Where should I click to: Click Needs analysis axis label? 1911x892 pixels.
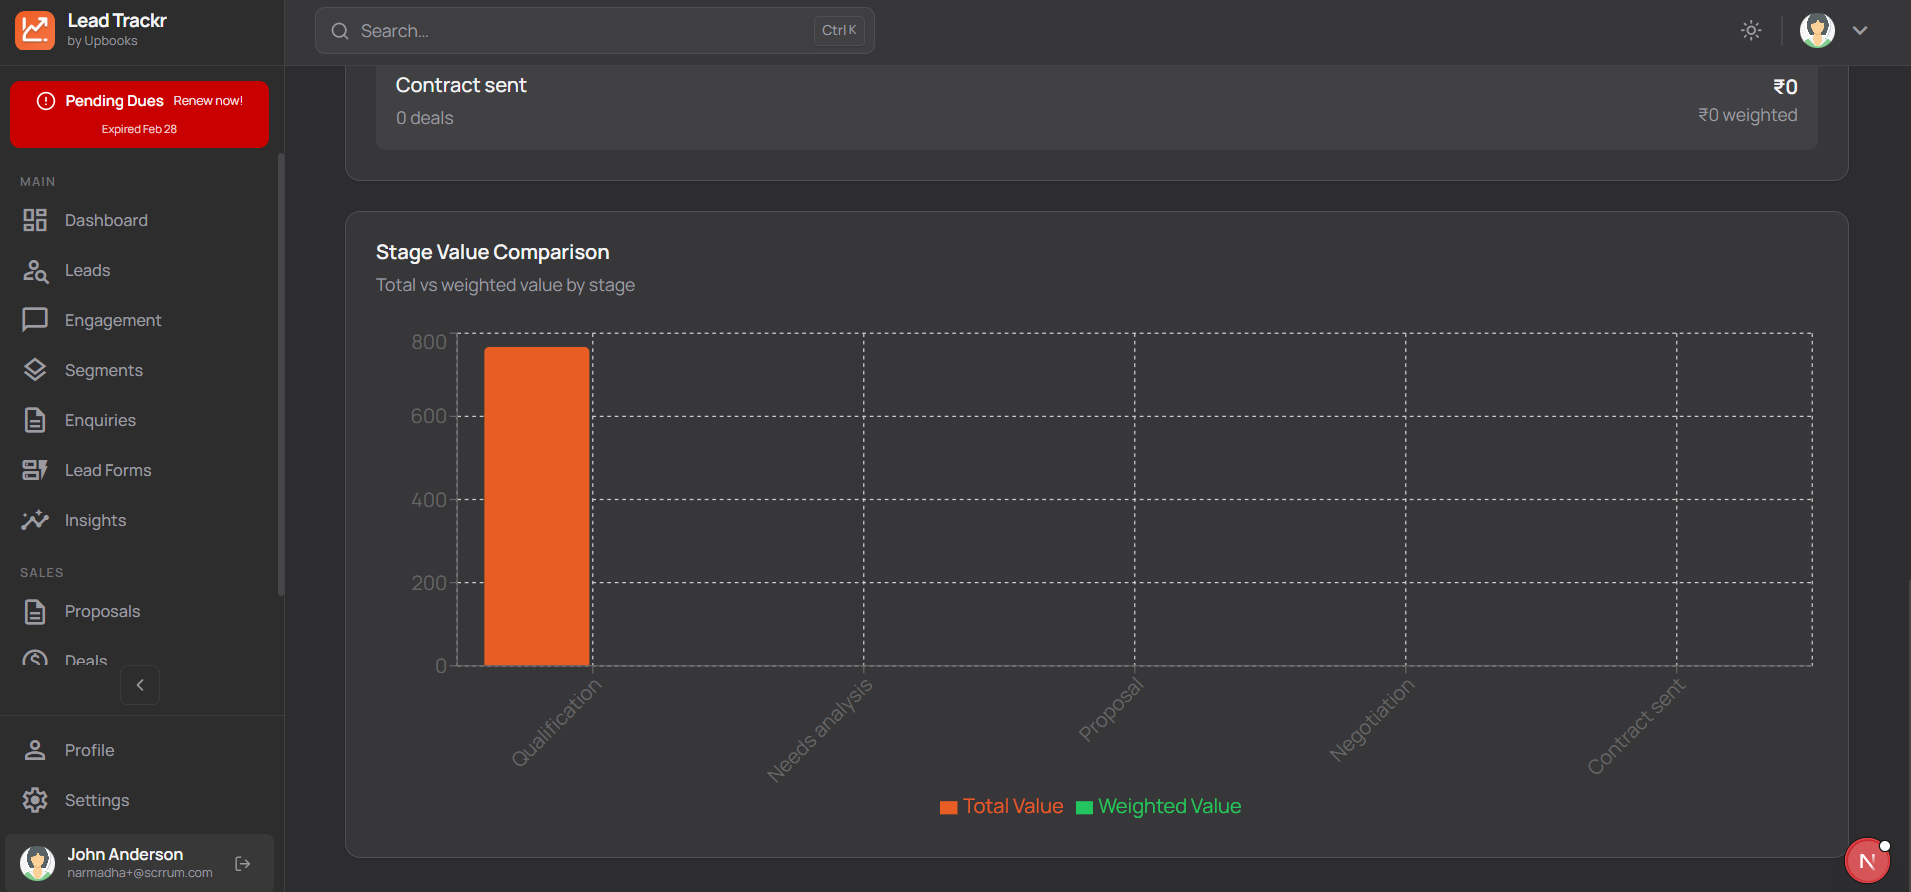819,729
